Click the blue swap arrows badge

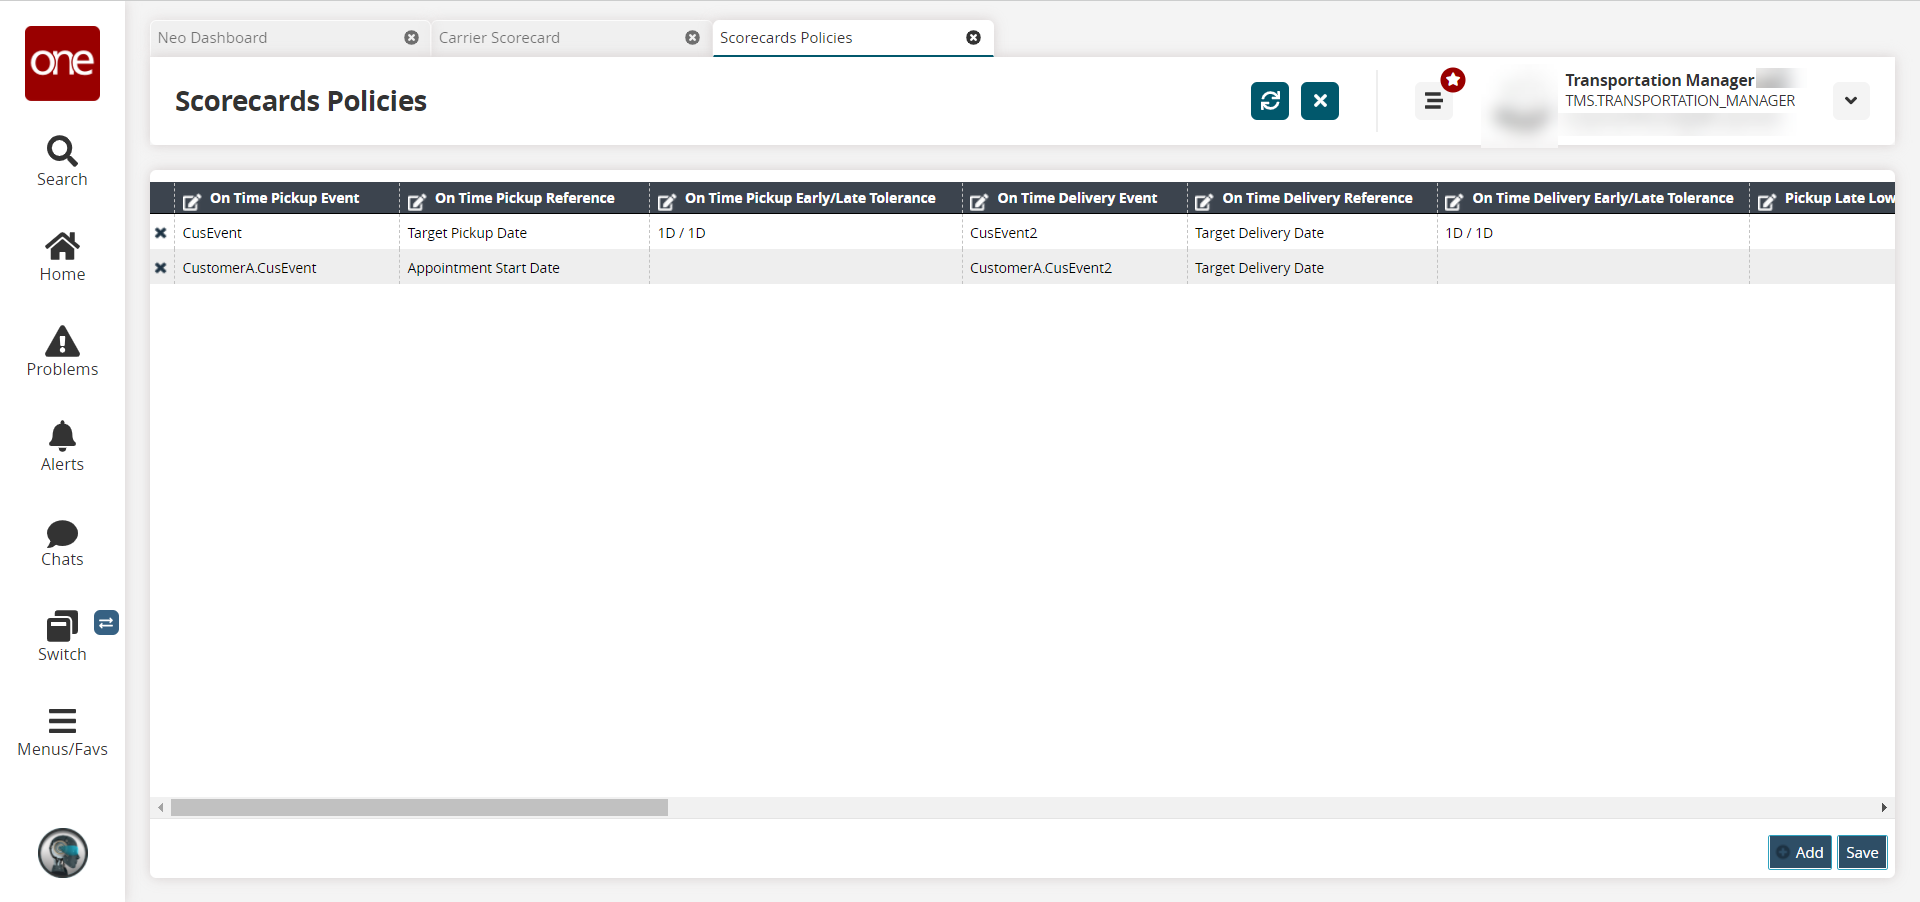106,623
